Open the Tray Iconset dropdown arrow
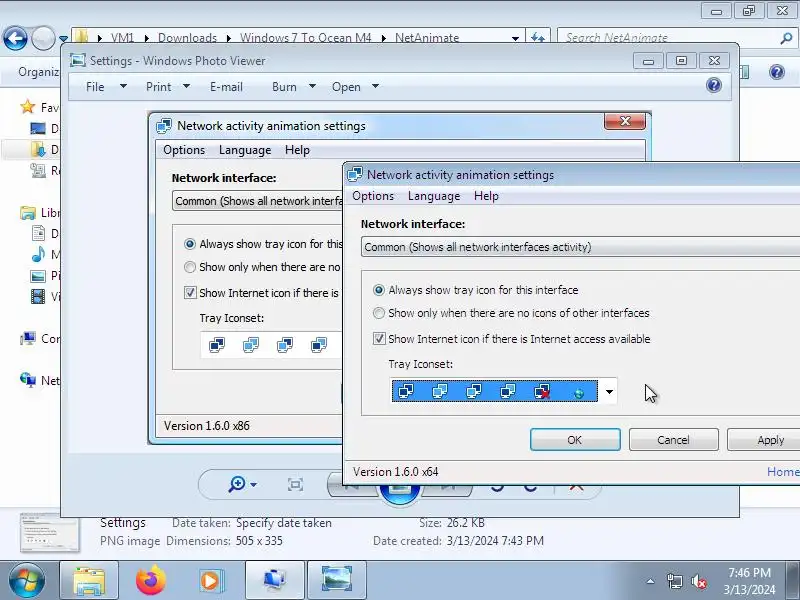This screenshot has height=600, width=800. [609, 392]
